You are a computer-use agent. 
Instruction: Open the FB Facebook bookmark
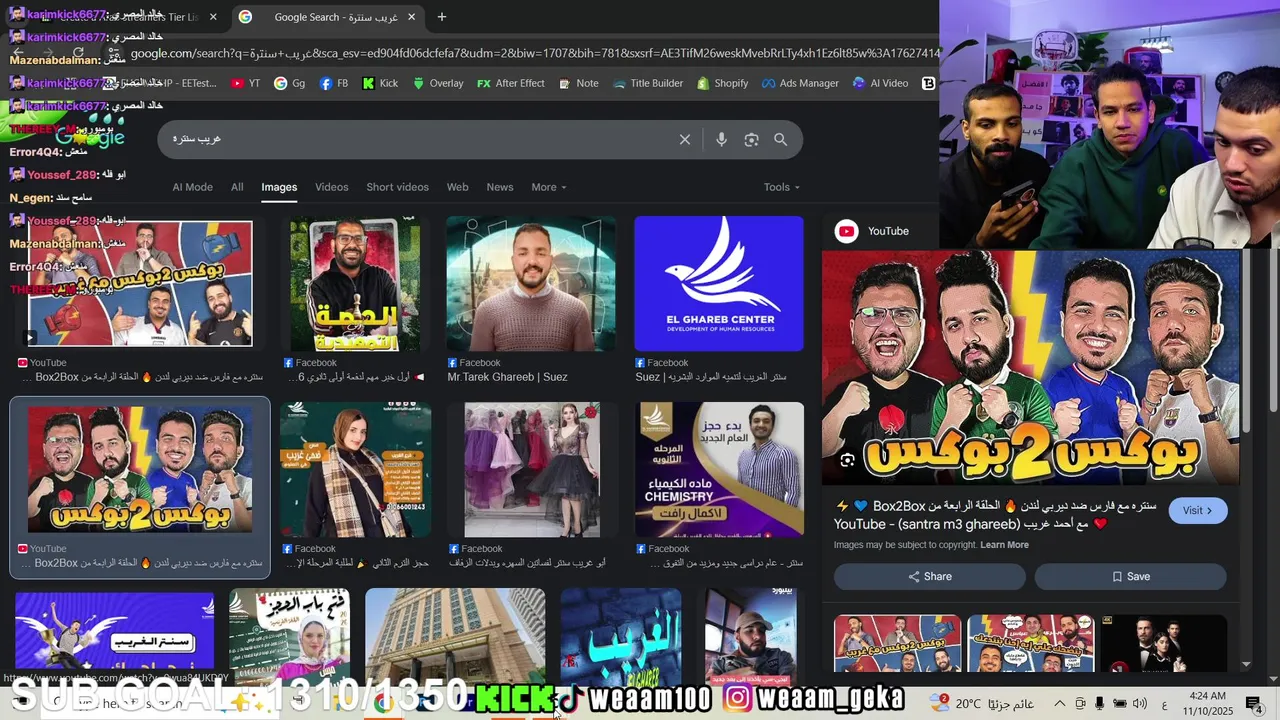pyautogui.click(x=334, y=83)
